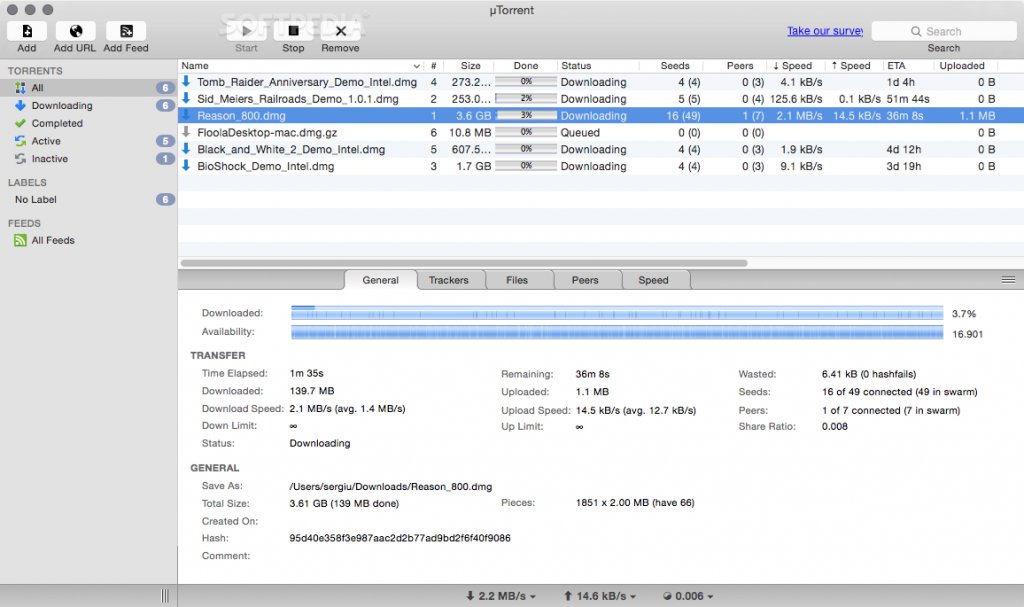Open All Feeds RSS item

(x=89, y=240)
